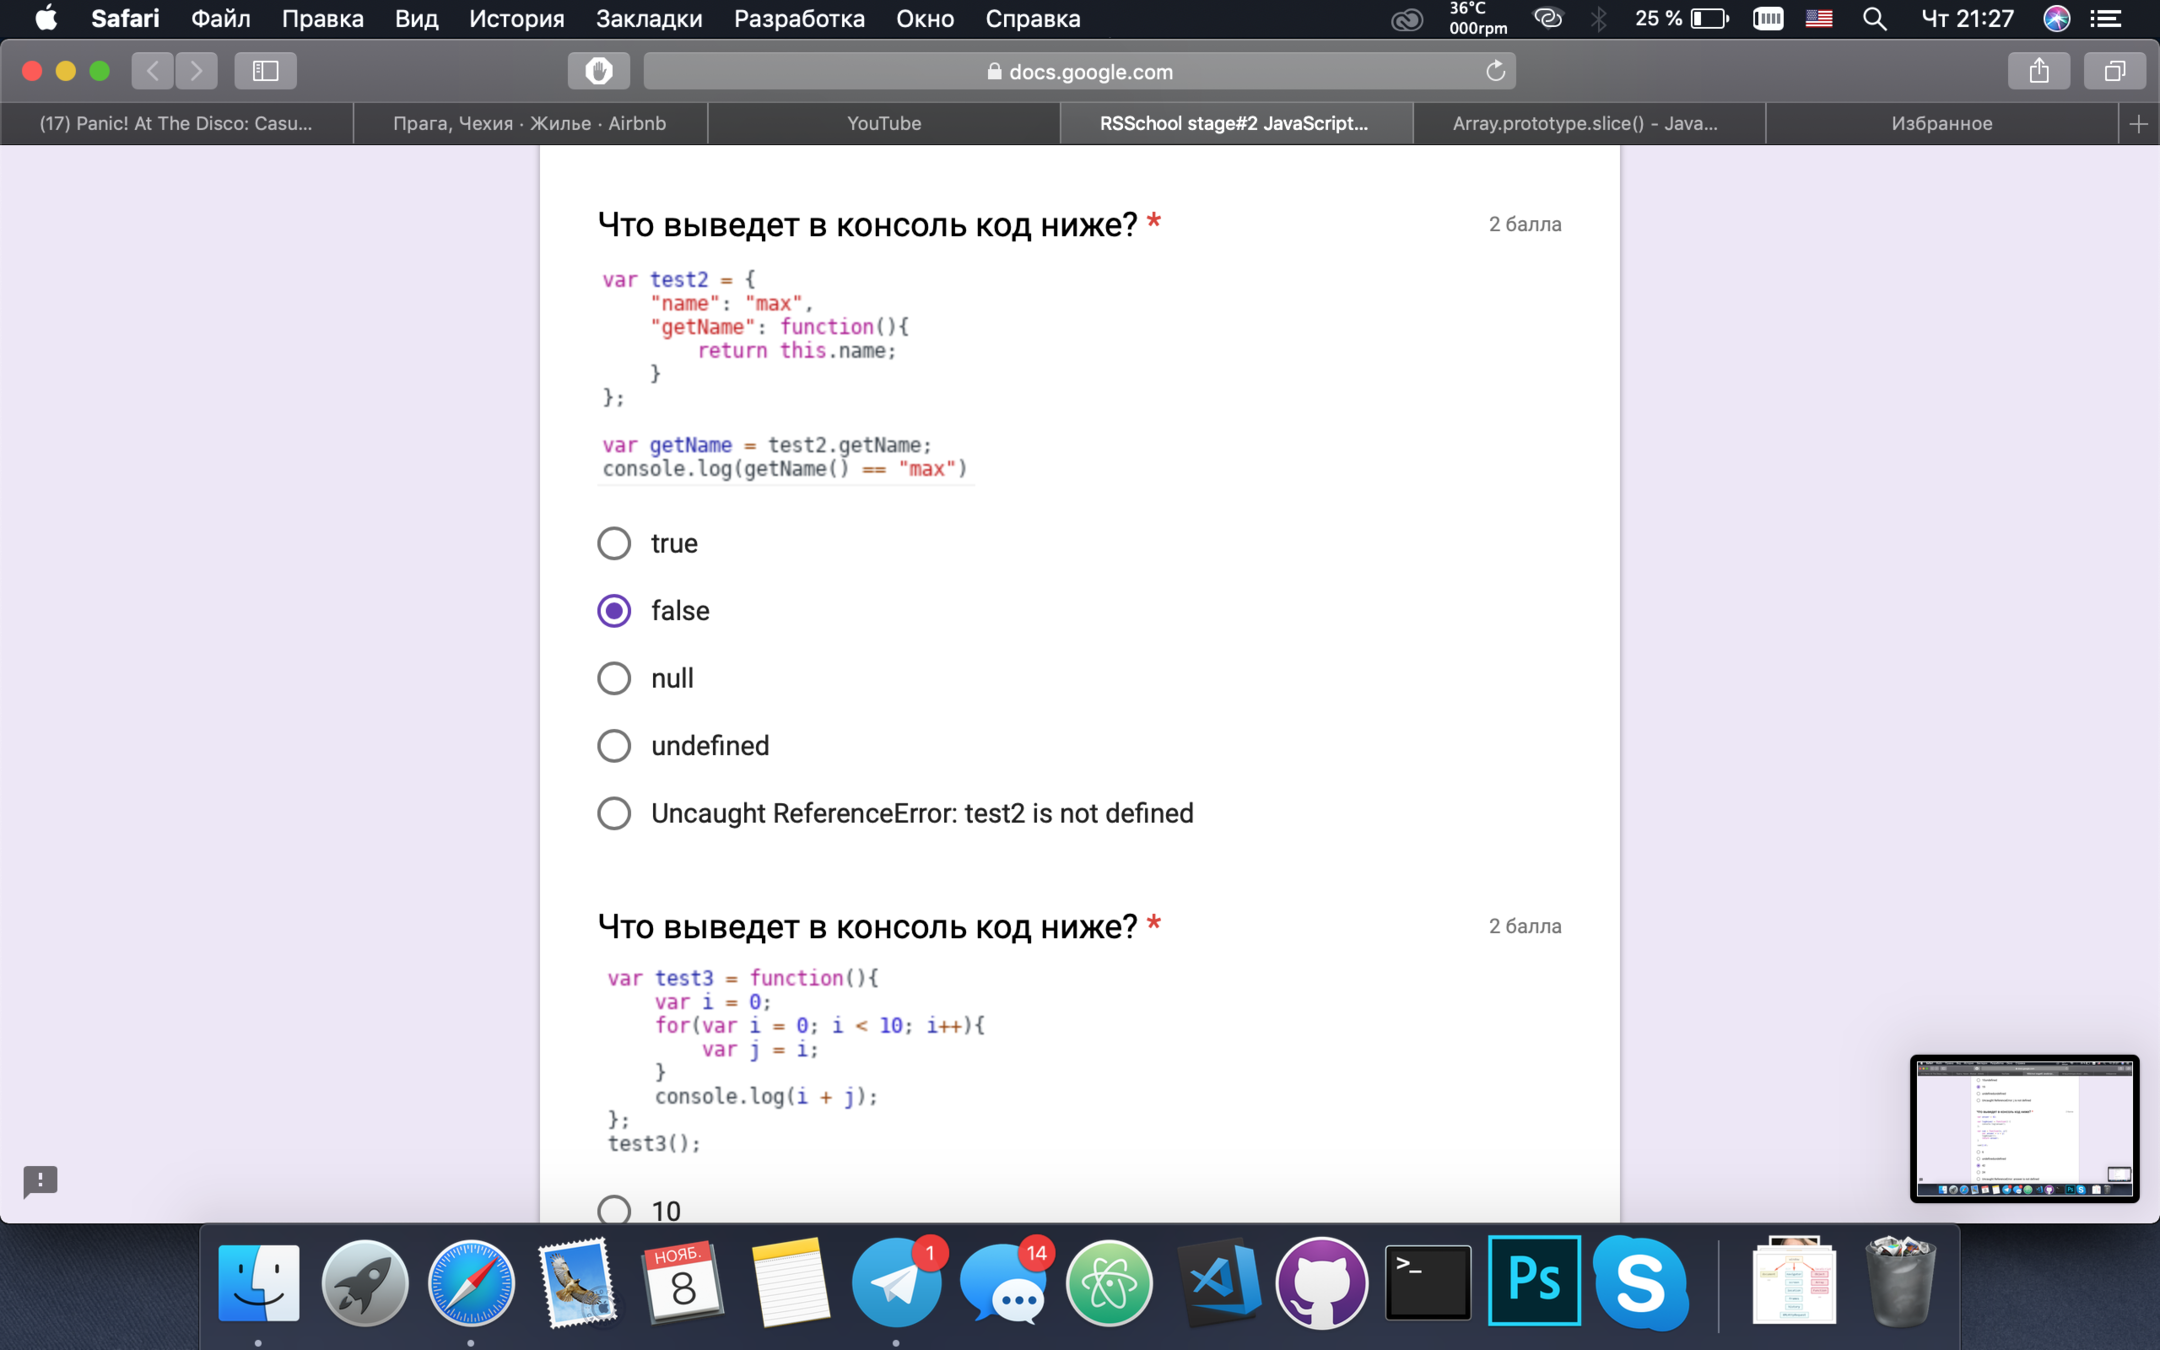Click the docs.google.com address bar

click(x=1078, y=71)
